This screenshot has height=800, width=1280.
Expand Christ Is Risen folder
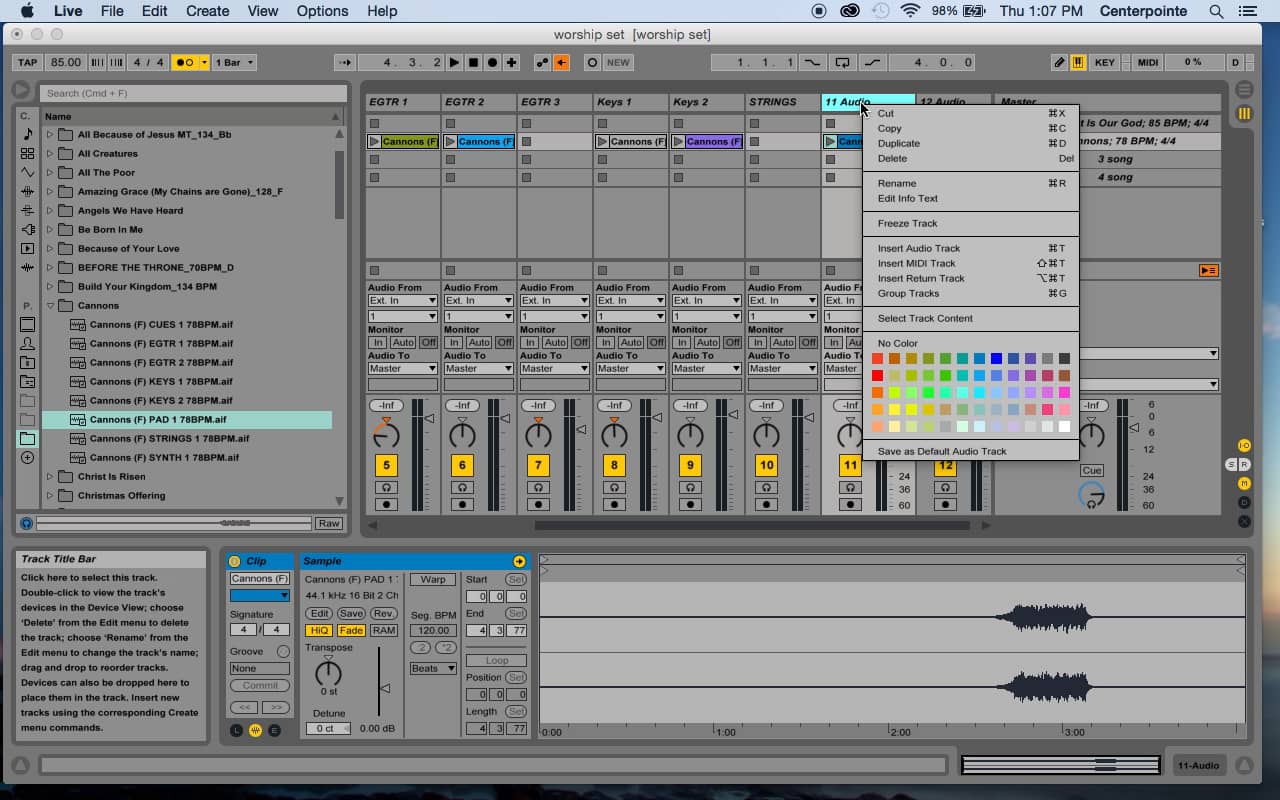(x=50, y=477)
